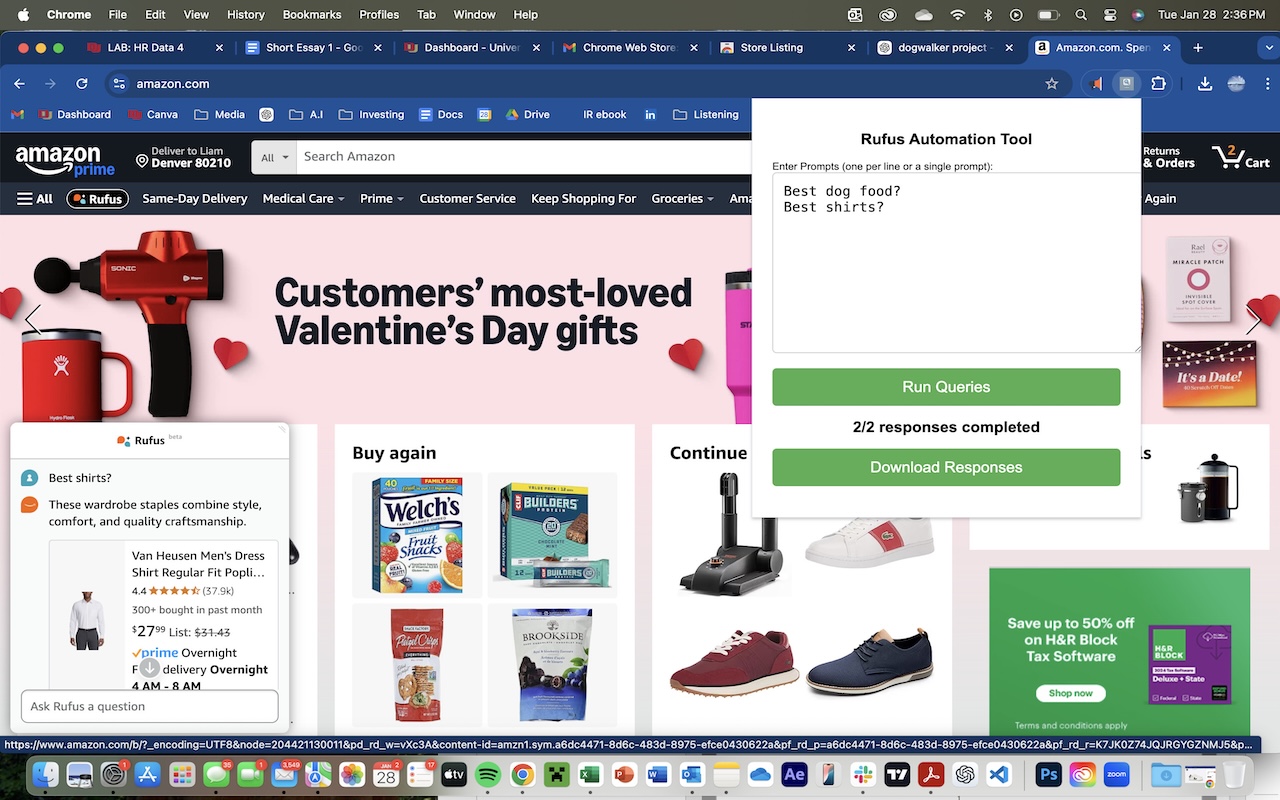The image size is (1280, 800).
Task: Open Minecraft from the Dock
Action: [556, 774]
